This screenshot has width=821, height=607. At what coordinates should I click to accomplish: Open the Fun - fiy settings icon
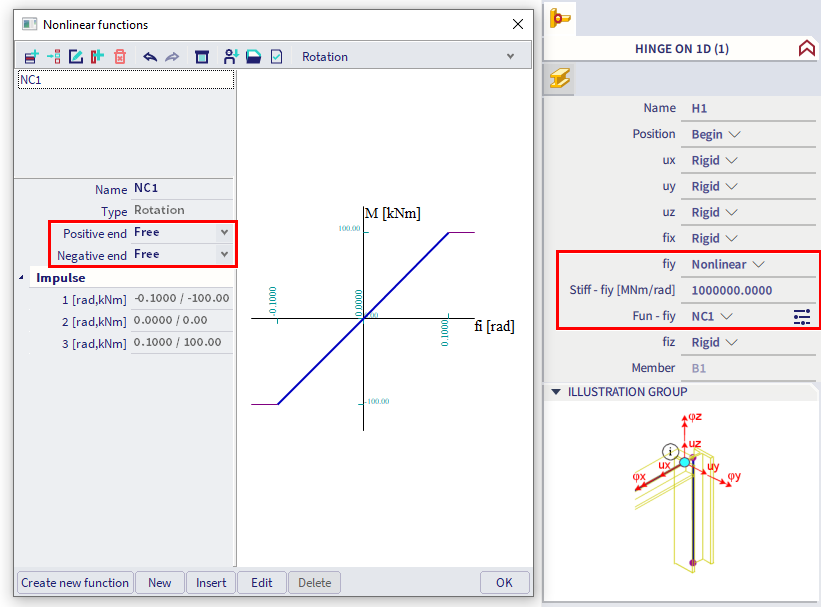click(802, 316)
